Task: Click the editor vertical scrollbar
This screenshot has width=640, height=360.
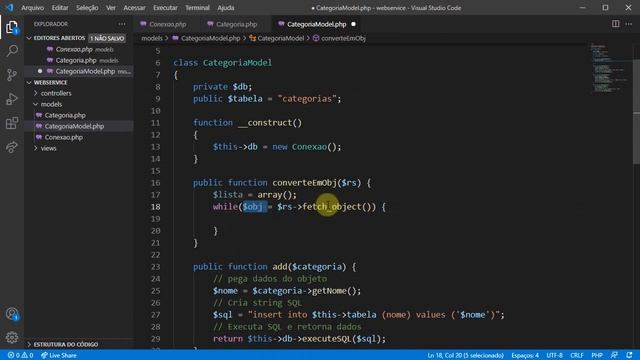Action: coord(636,111)
